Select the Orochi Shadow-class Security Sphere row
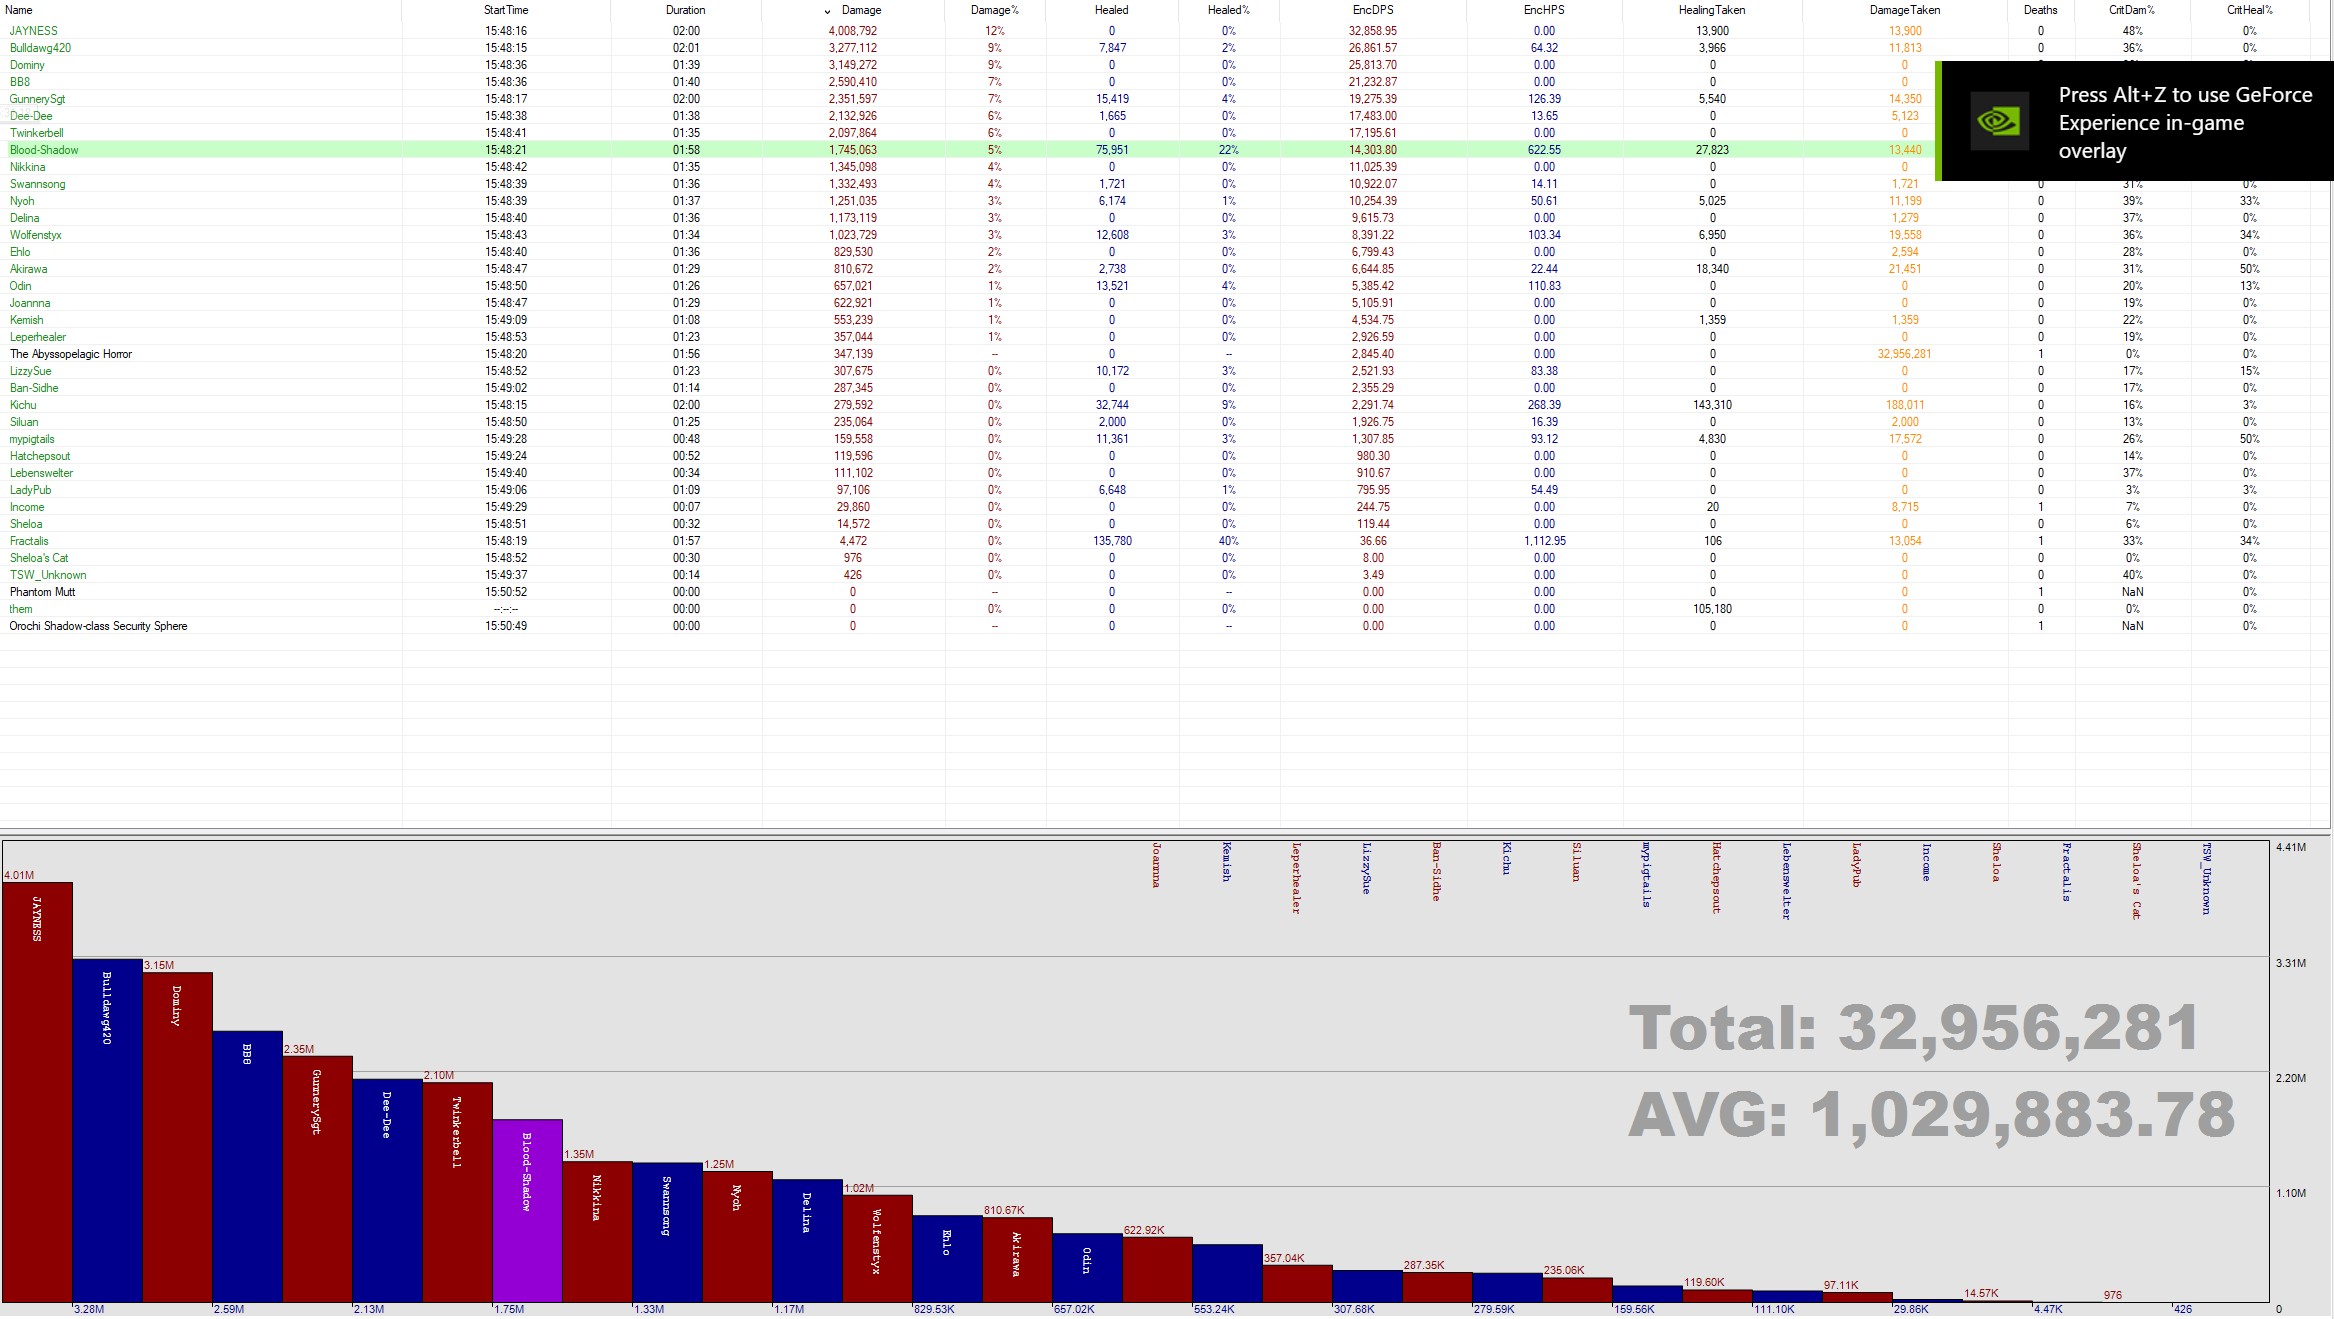Viewport: 2334px width, 1319px height. coord(98,626)
